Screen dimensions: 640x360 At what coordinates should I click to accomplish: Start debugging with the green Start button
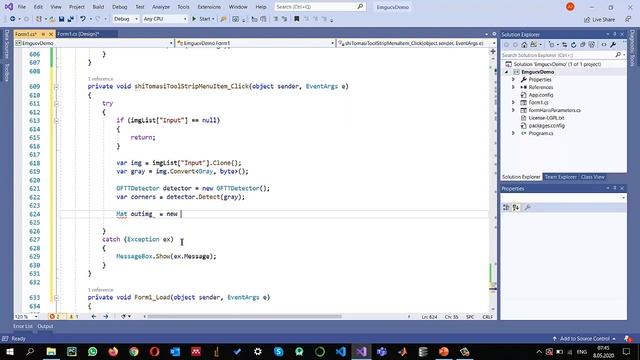click(x=203, y=19)
